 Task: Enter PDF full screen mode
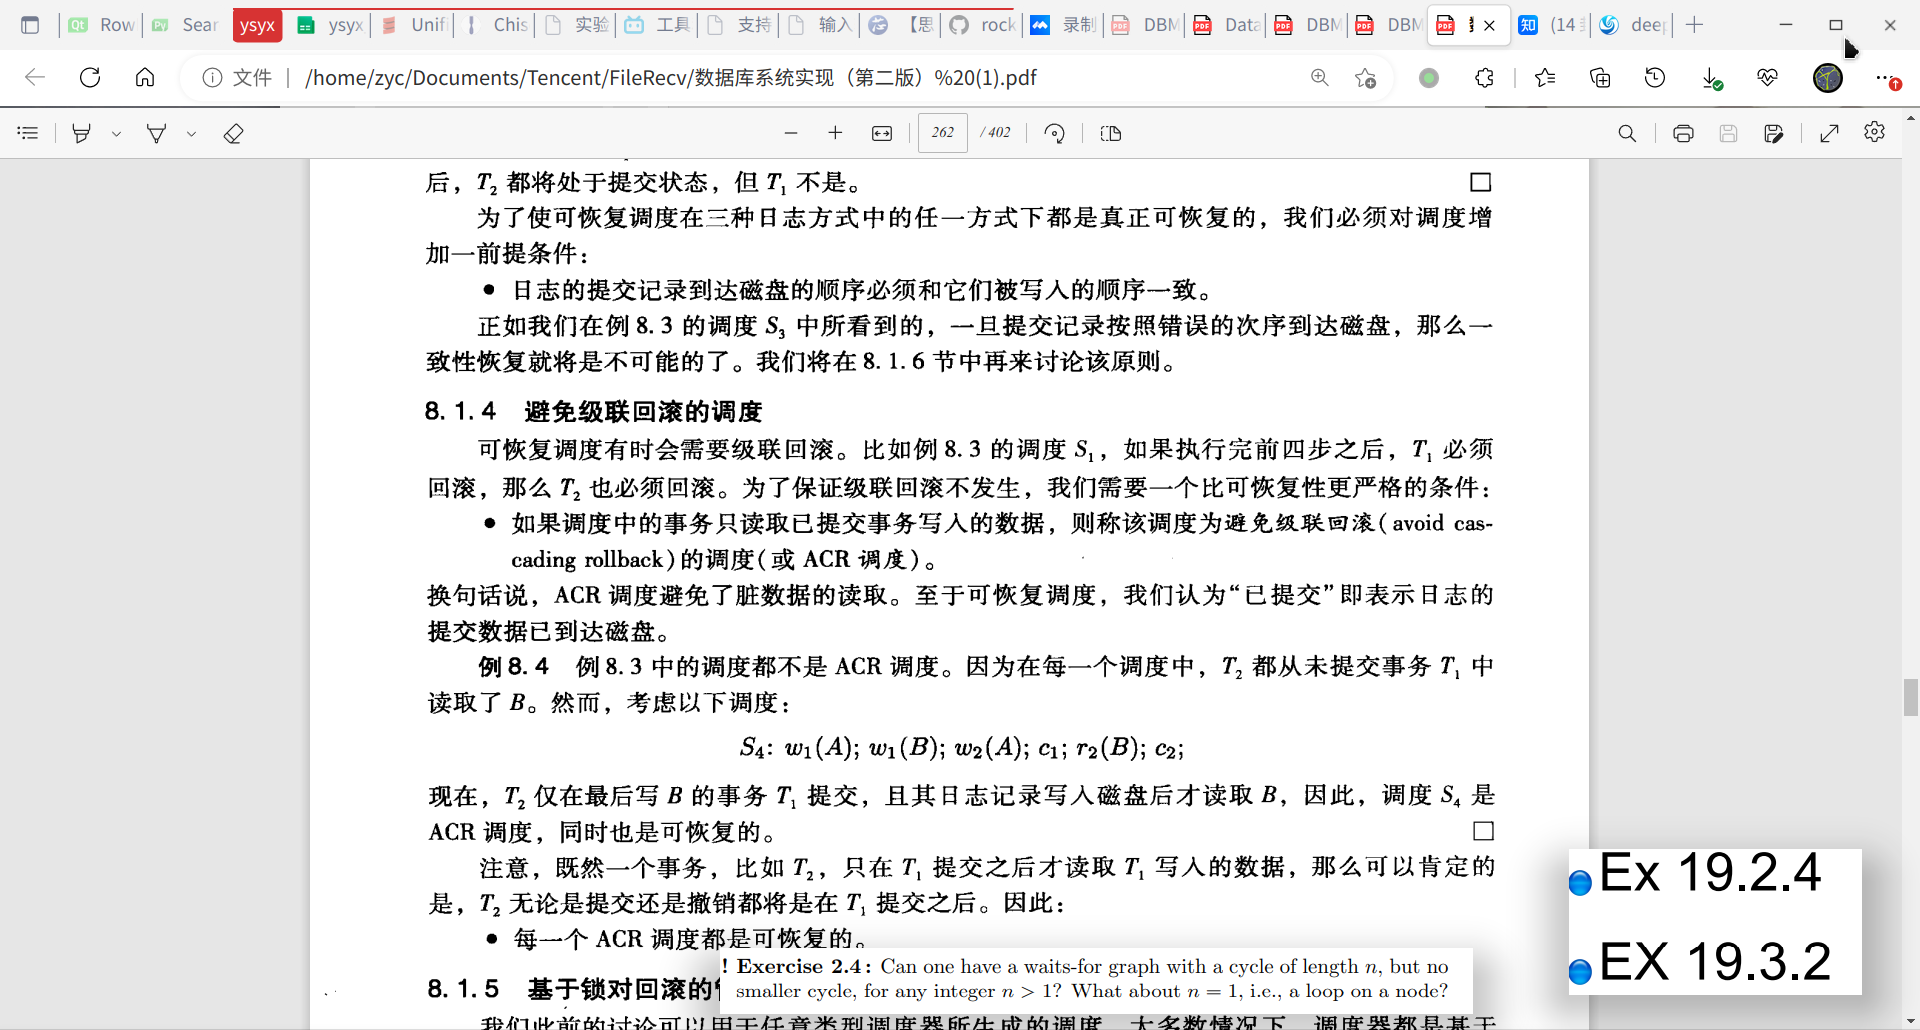click(x=1829, y=133)
